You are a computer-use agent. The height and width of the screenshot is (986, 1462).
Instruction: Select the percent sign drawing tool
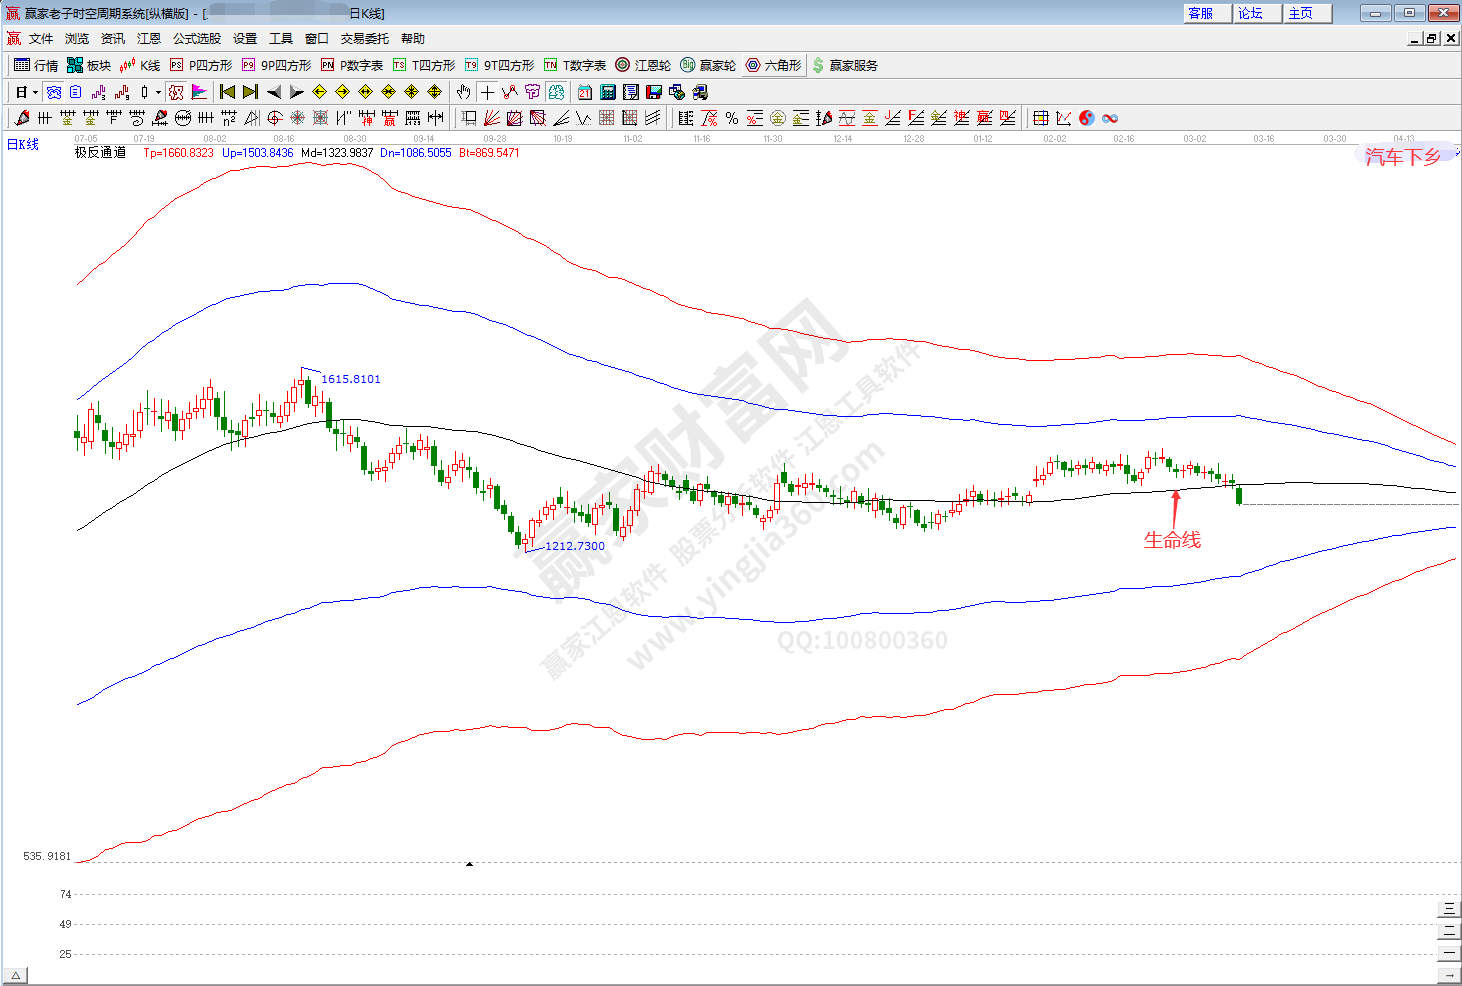pos(732,118)
